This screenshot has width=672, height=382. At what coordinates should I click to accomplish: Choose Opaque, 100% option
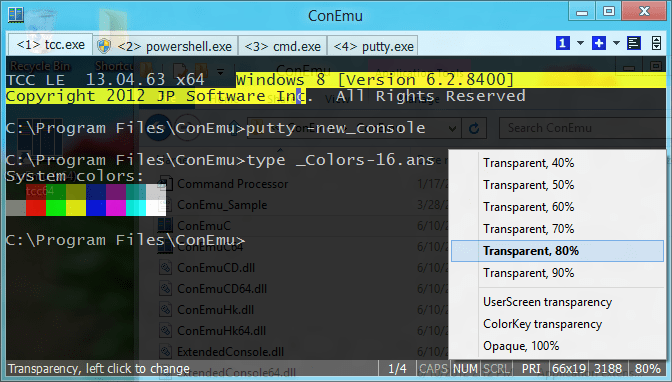pos(557,346)
